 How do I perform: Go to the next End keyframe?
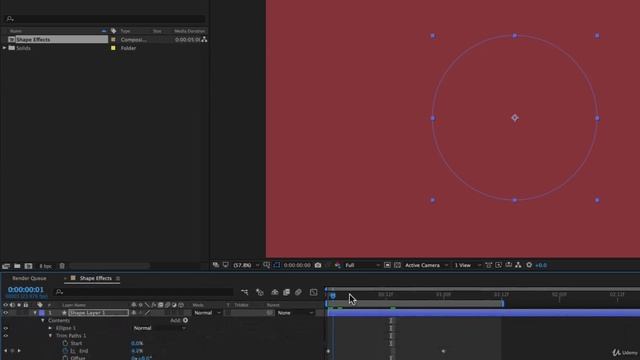click(x=19, y=351)
